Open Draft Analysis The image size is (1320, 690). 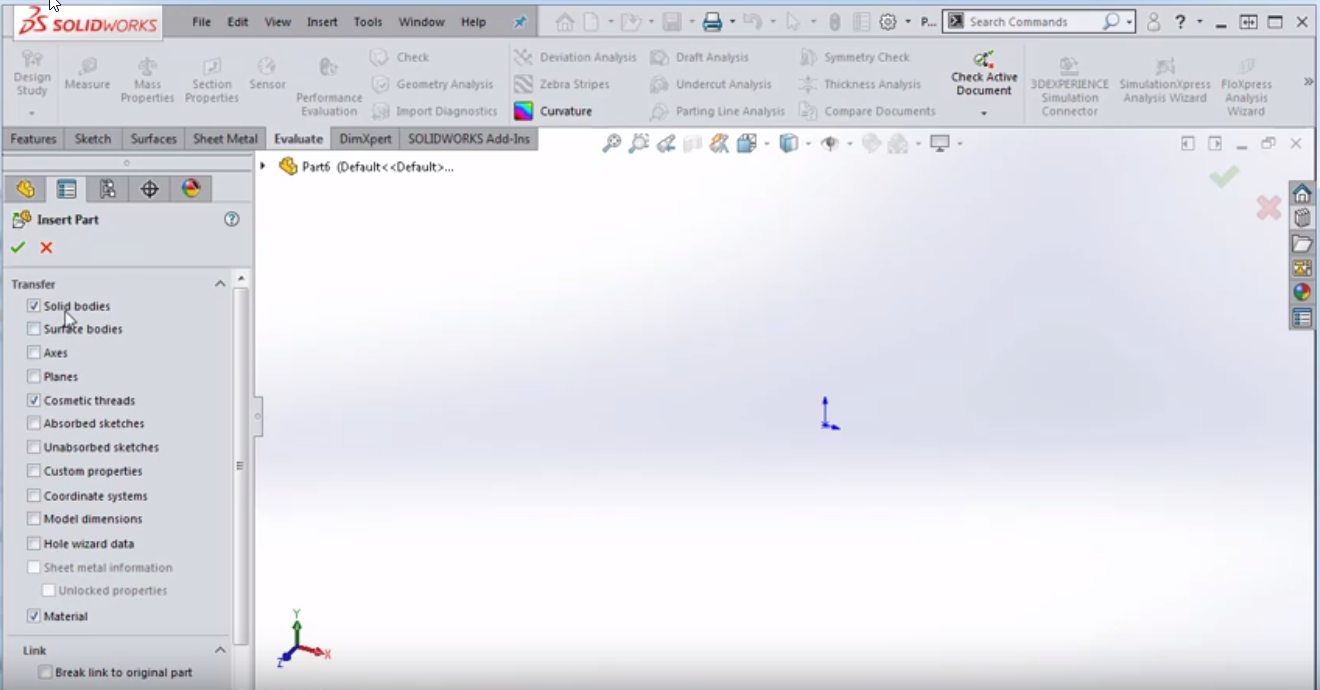click(699, 57)
